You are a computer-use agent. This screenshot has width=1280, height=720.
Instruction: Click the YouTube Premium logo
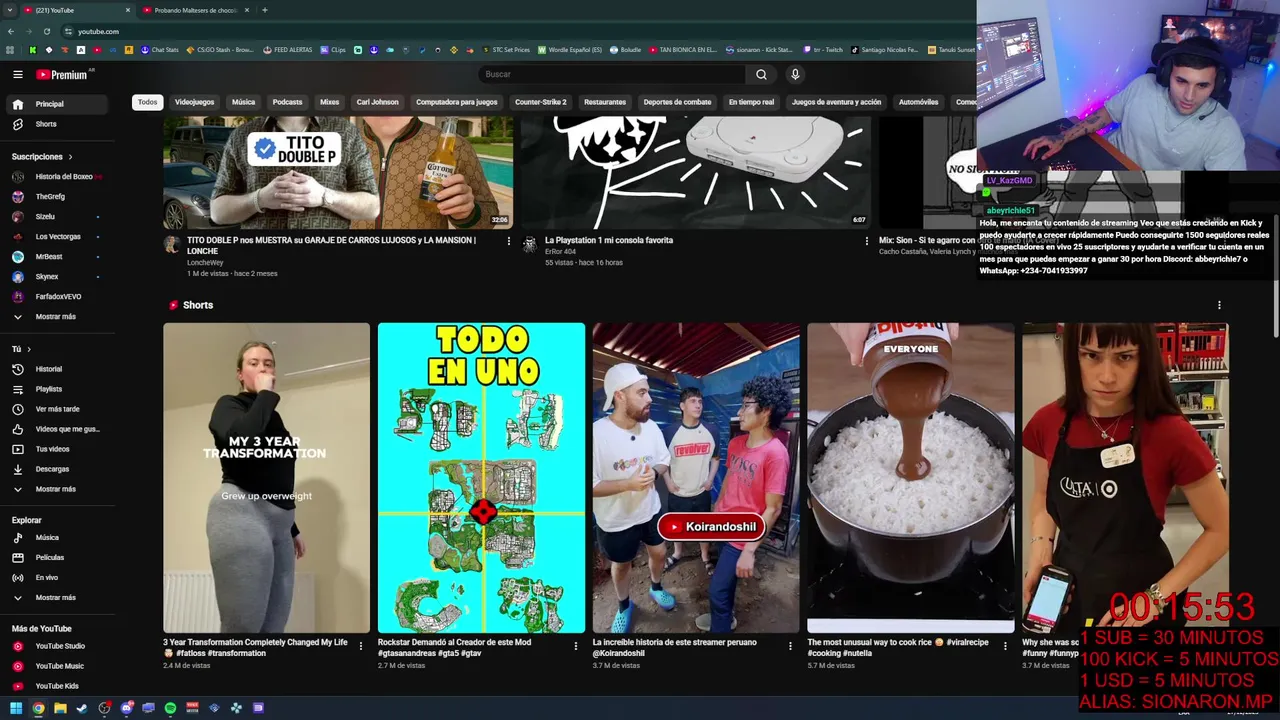(64, 74)
